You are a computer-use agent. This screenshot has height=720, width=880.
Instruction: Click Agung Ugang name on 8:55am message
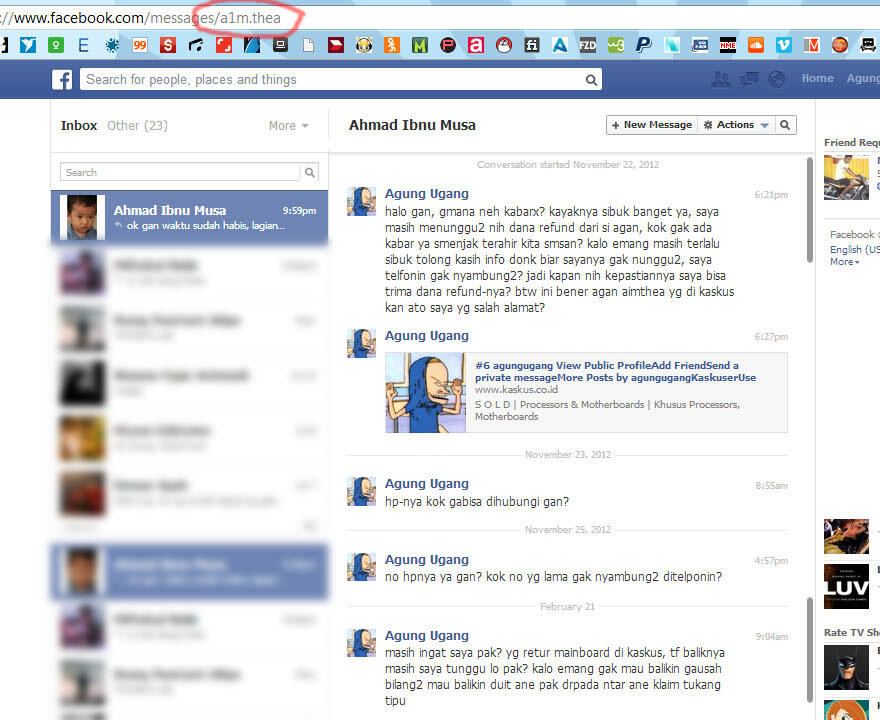click(x=427, y=484)
